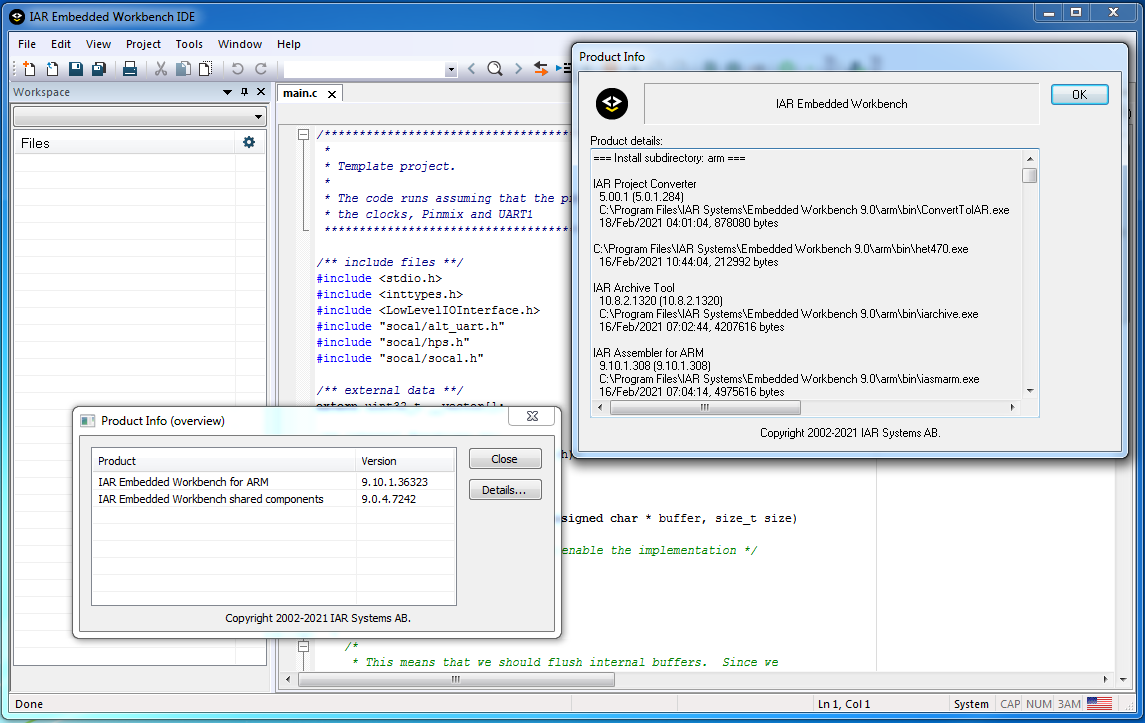The width and height of the screenshot is (1145, 723).
Task: Click Close in Product Info overview
Action: [504, 459]
